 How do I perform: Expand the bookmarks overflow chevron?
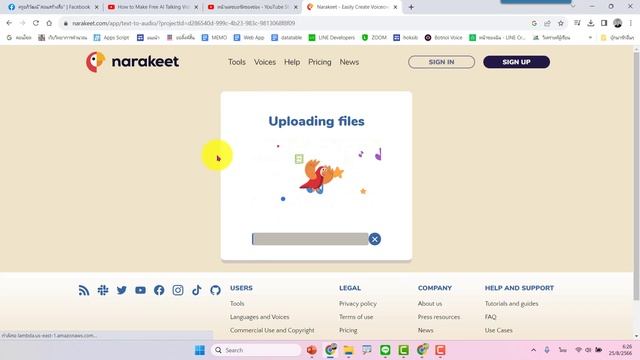click(590, 38)
